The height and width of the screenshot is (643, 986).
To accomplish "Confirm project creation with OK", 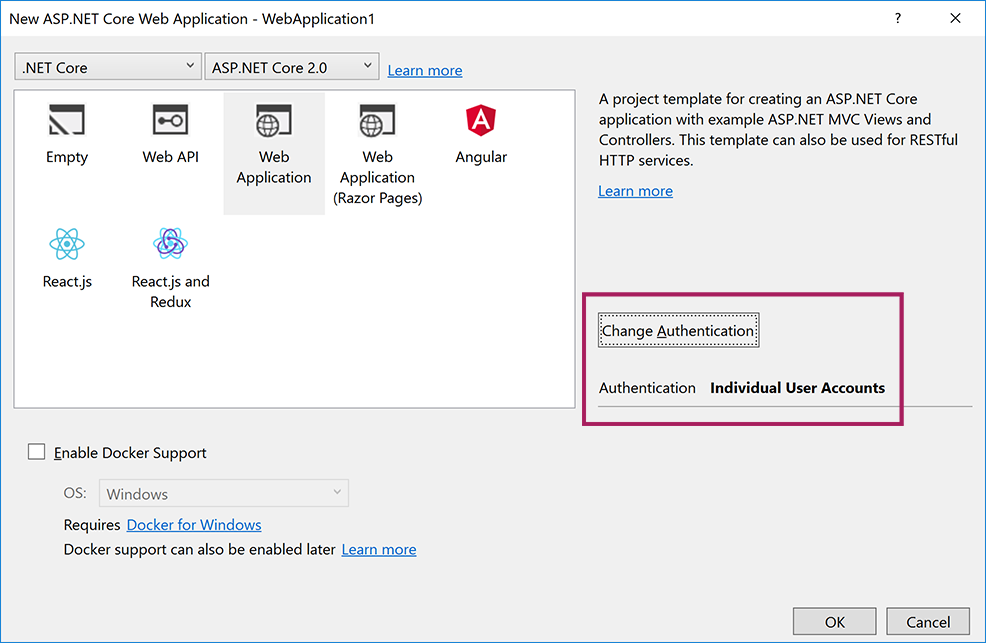I will point(834,621).
